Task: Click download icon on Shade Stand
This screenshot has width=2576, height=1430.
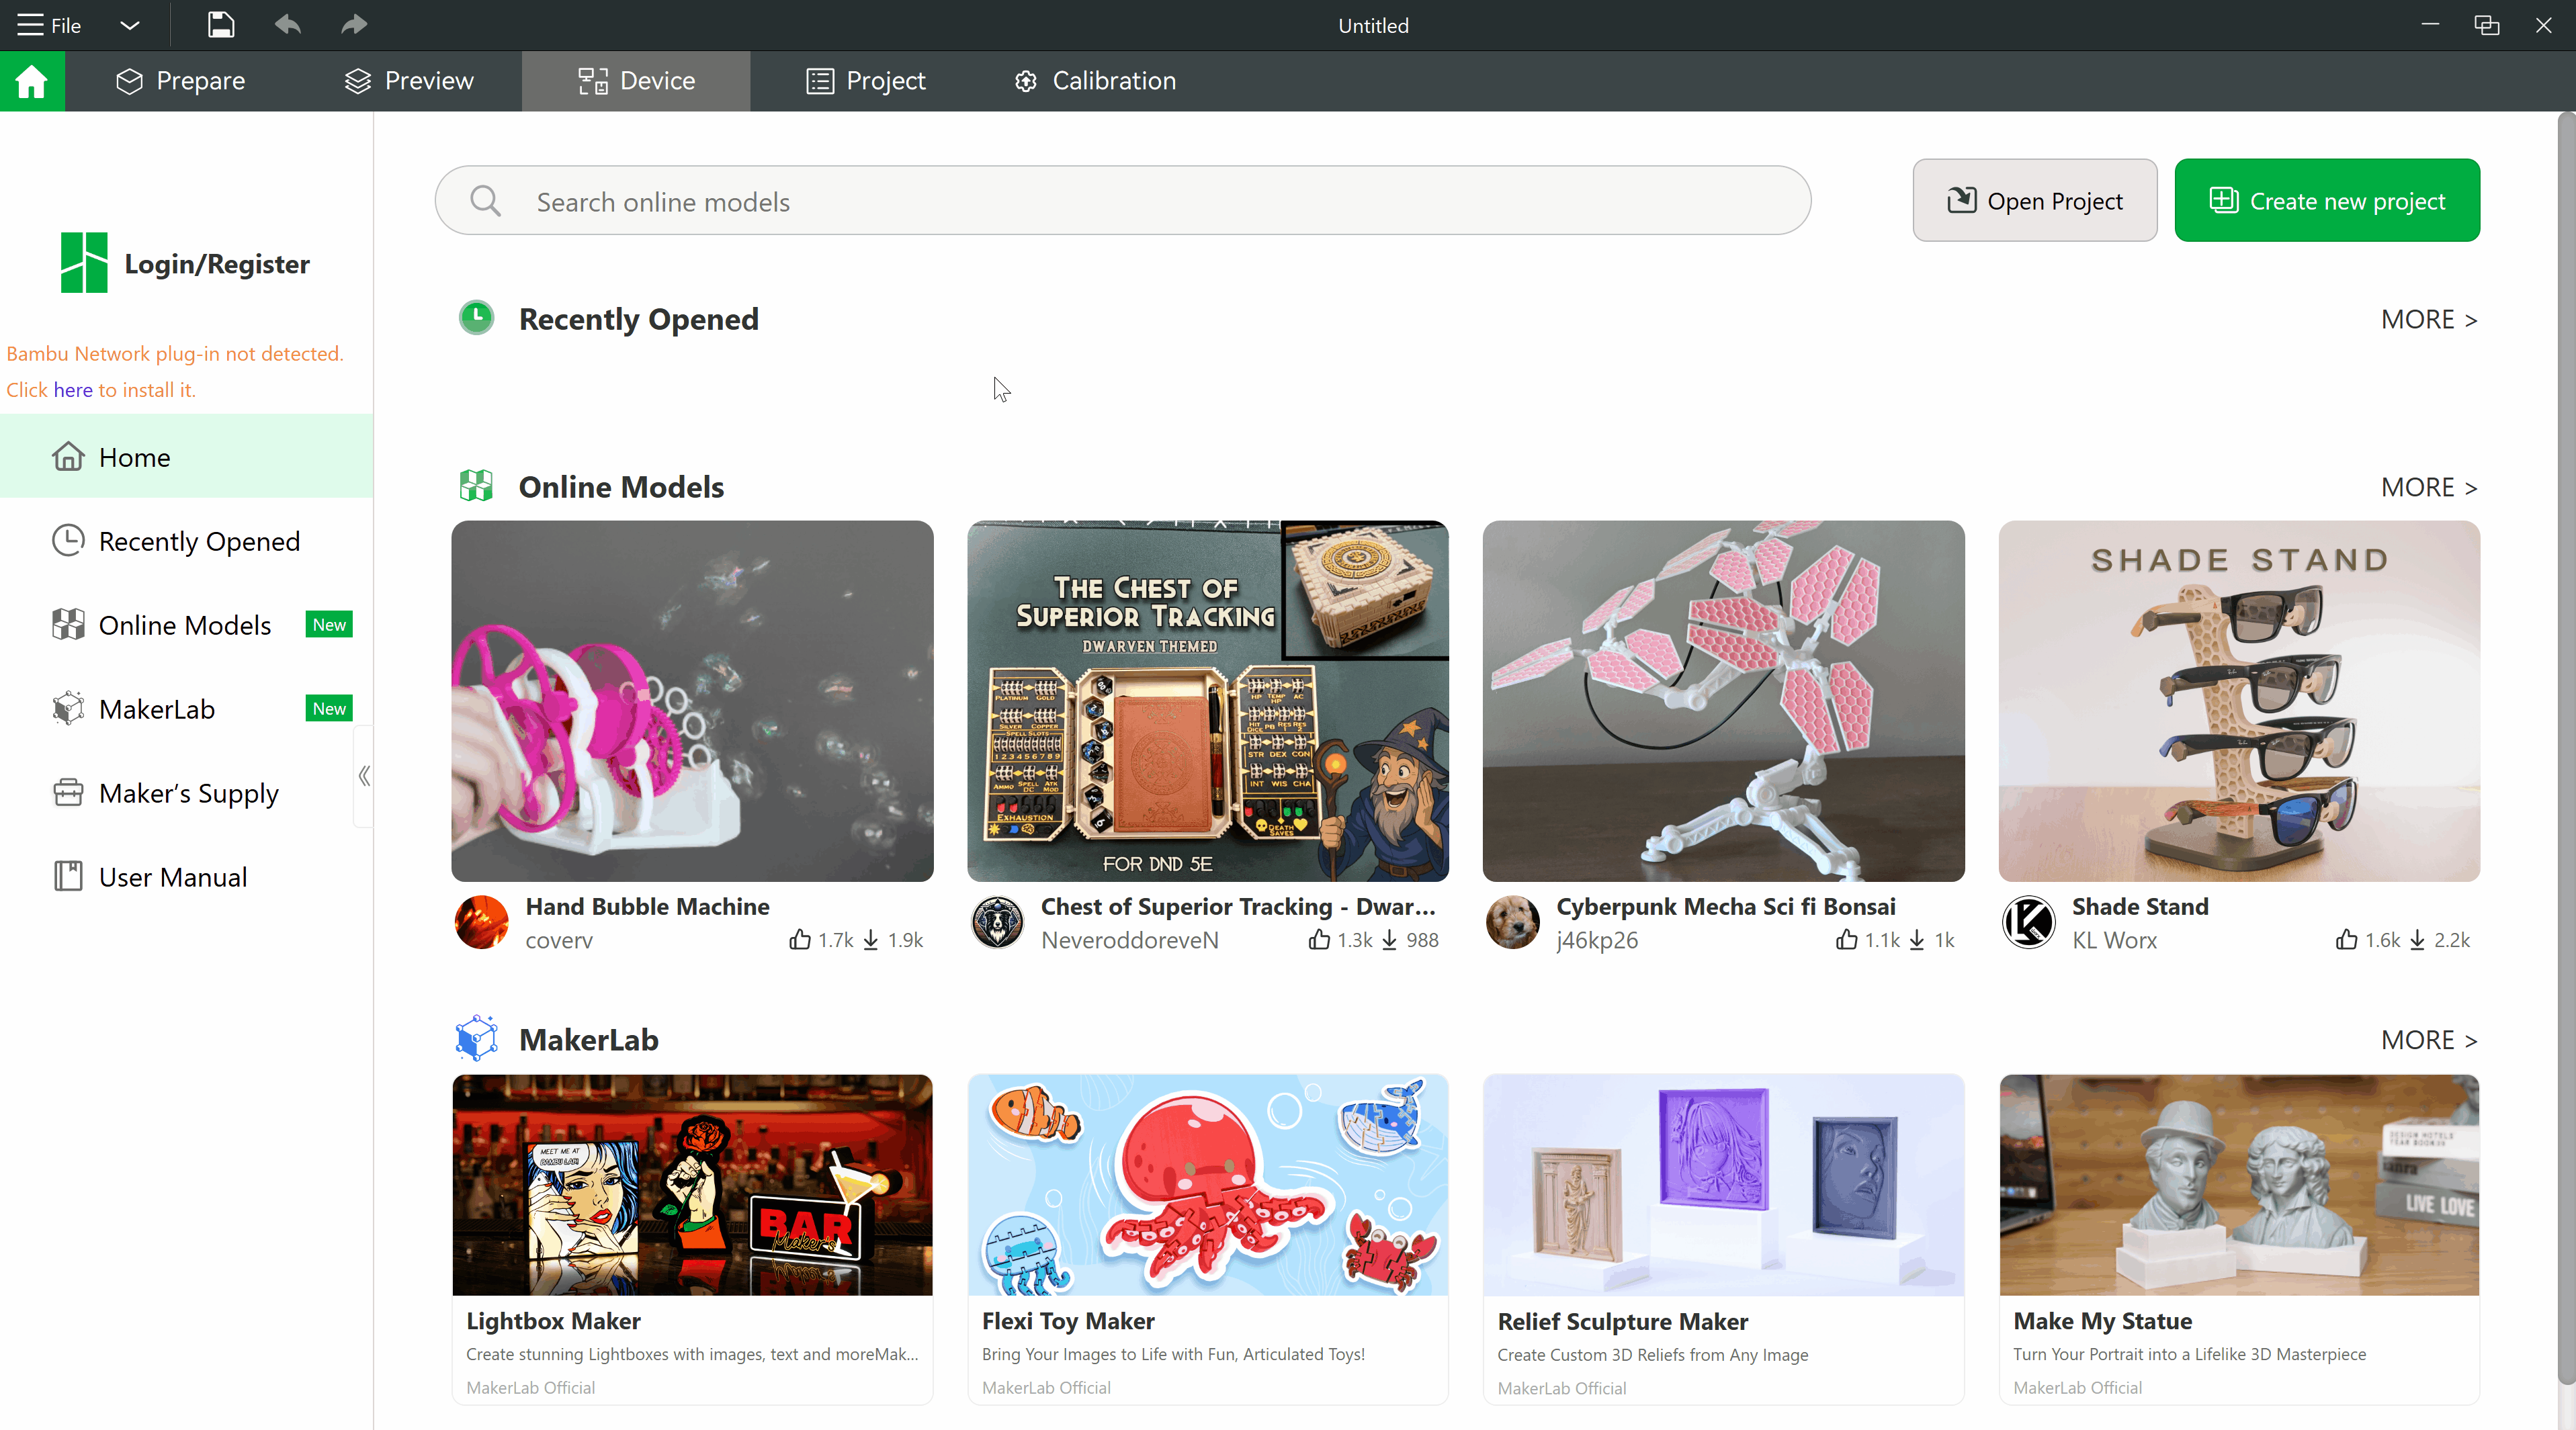Action: tap(2417, 940)
